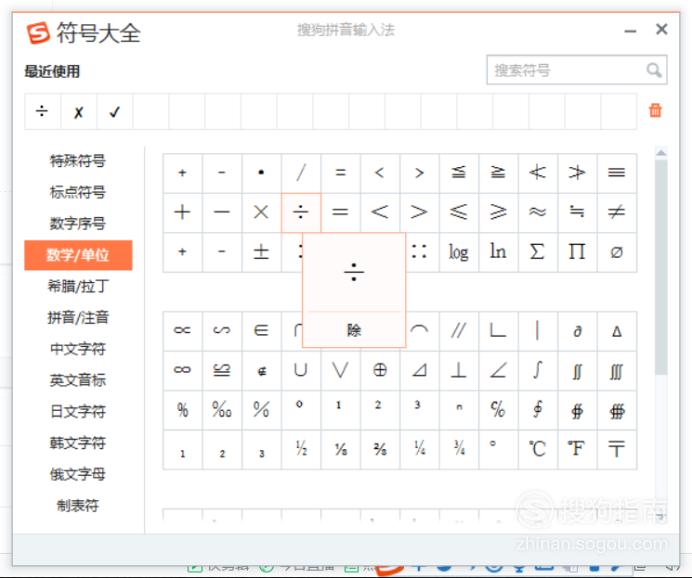Insert the log symbol

click(x=459, y=252)
